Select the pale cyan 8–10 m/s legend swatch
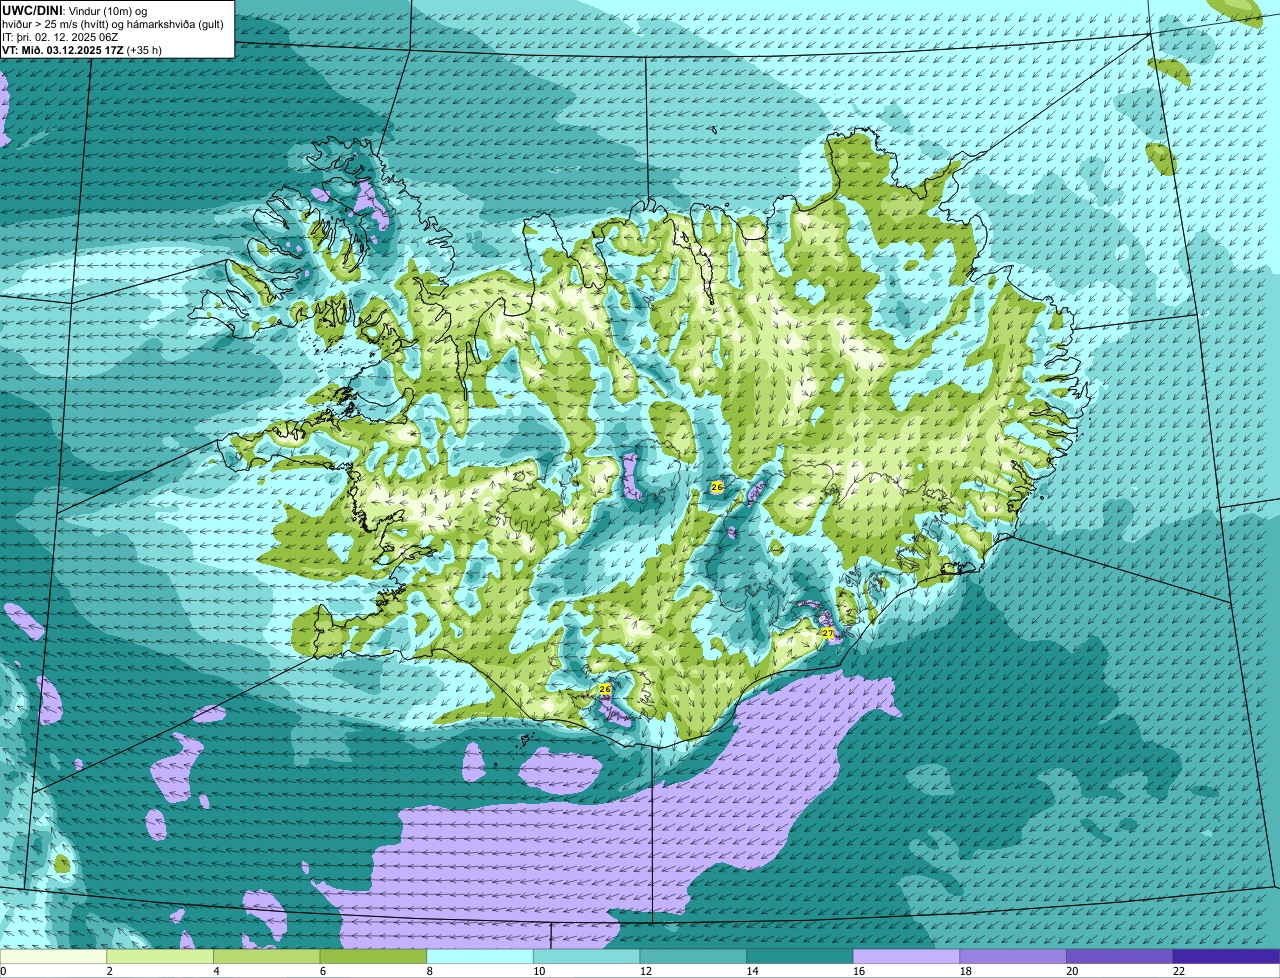1280x978 pixels. [480, 957]
